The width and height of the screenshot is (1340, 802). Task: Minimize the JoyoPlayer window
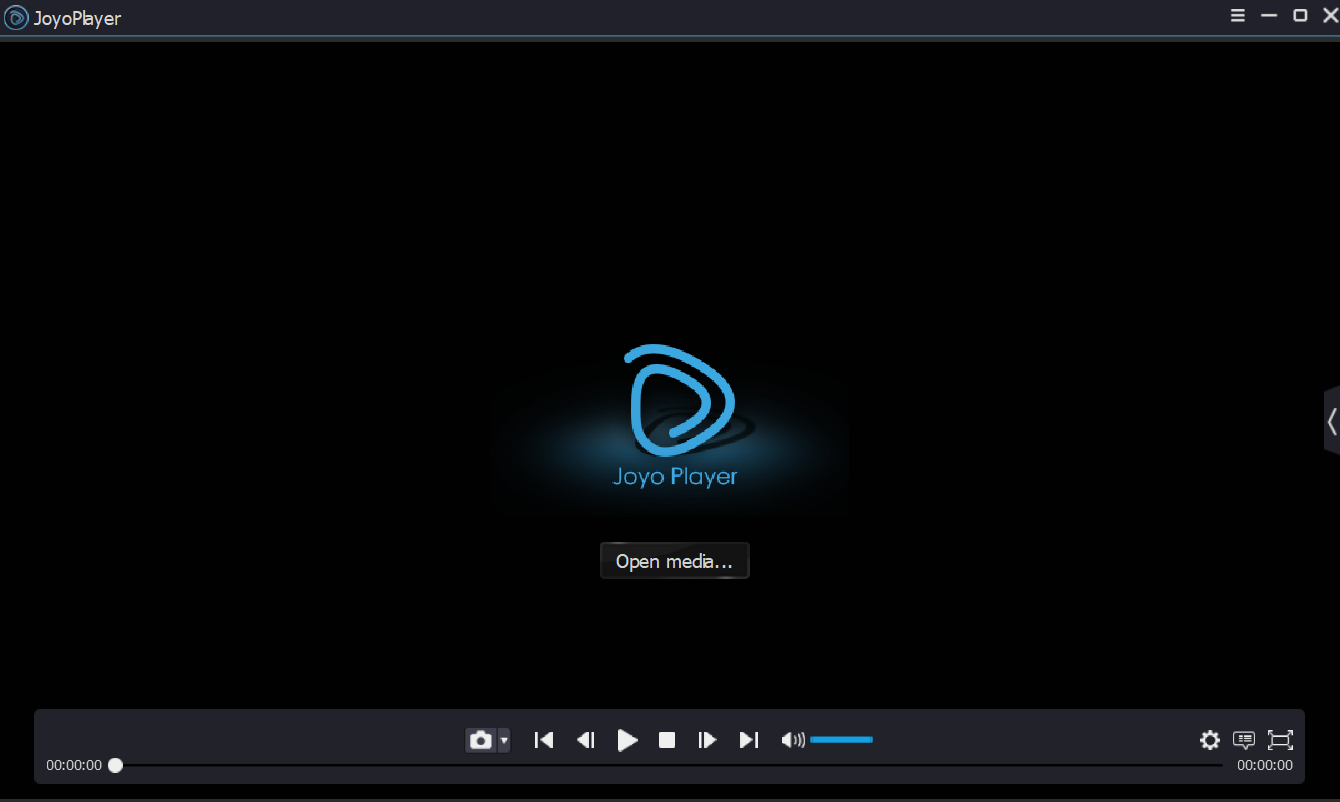point(1269,15)
